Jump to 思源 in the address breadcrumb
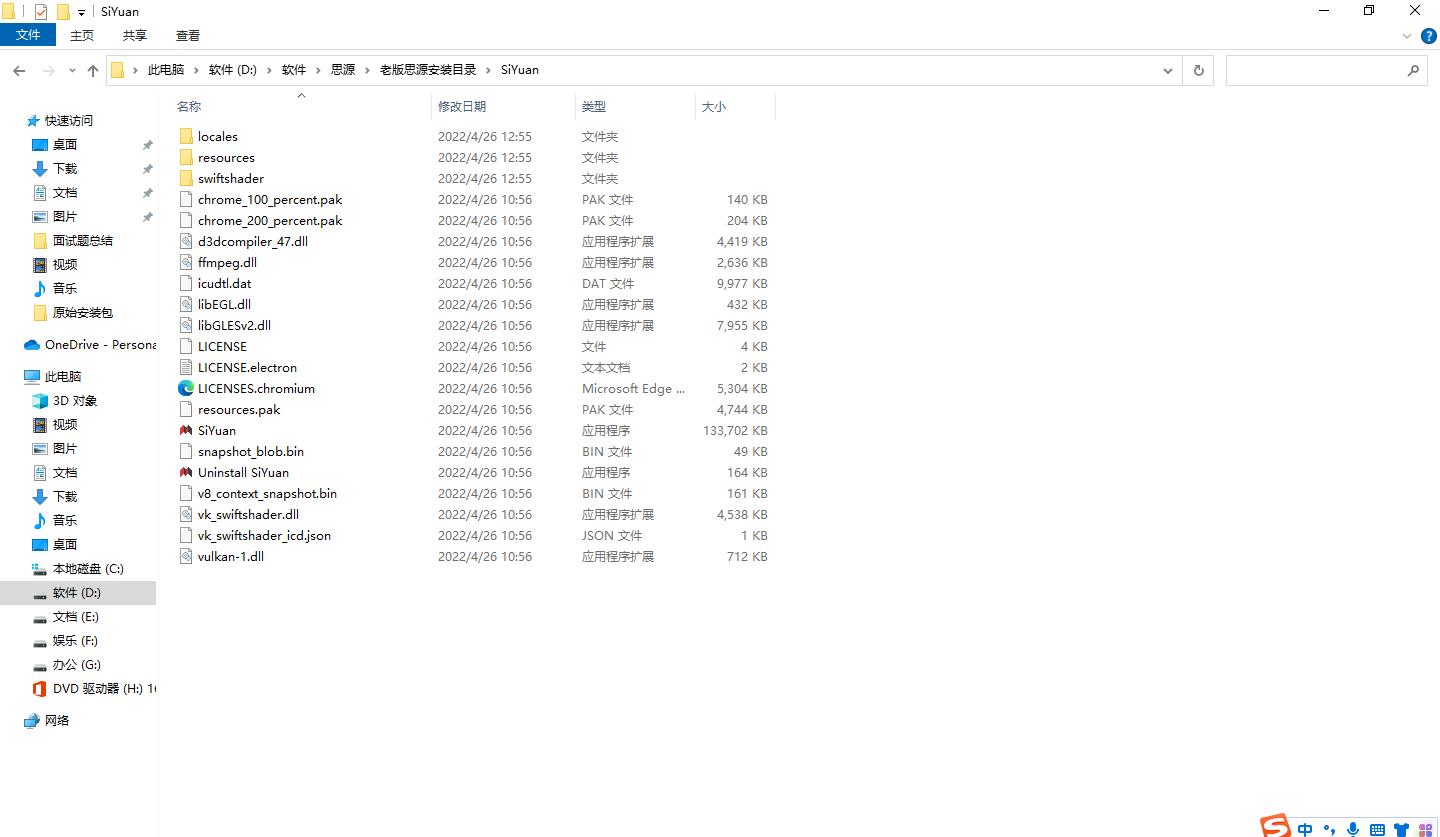This screenshot has height=837, width=1440. pyautogui.click(x=343, y=70)
